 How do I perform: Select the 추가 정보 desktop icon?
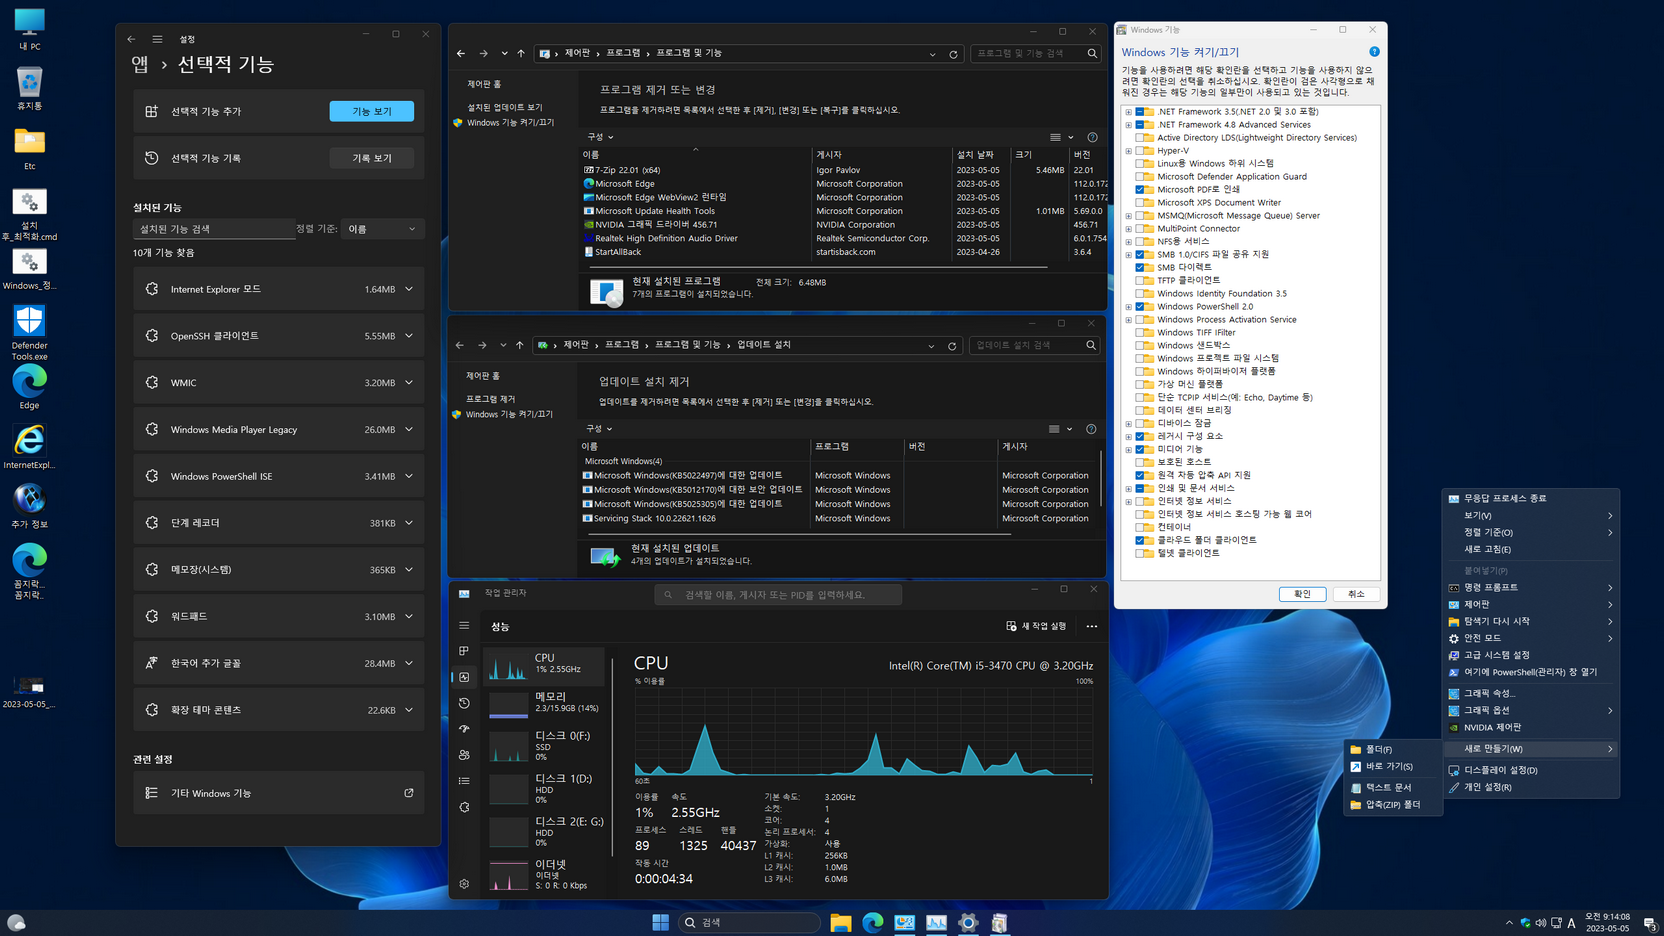[x=29, y=506]
